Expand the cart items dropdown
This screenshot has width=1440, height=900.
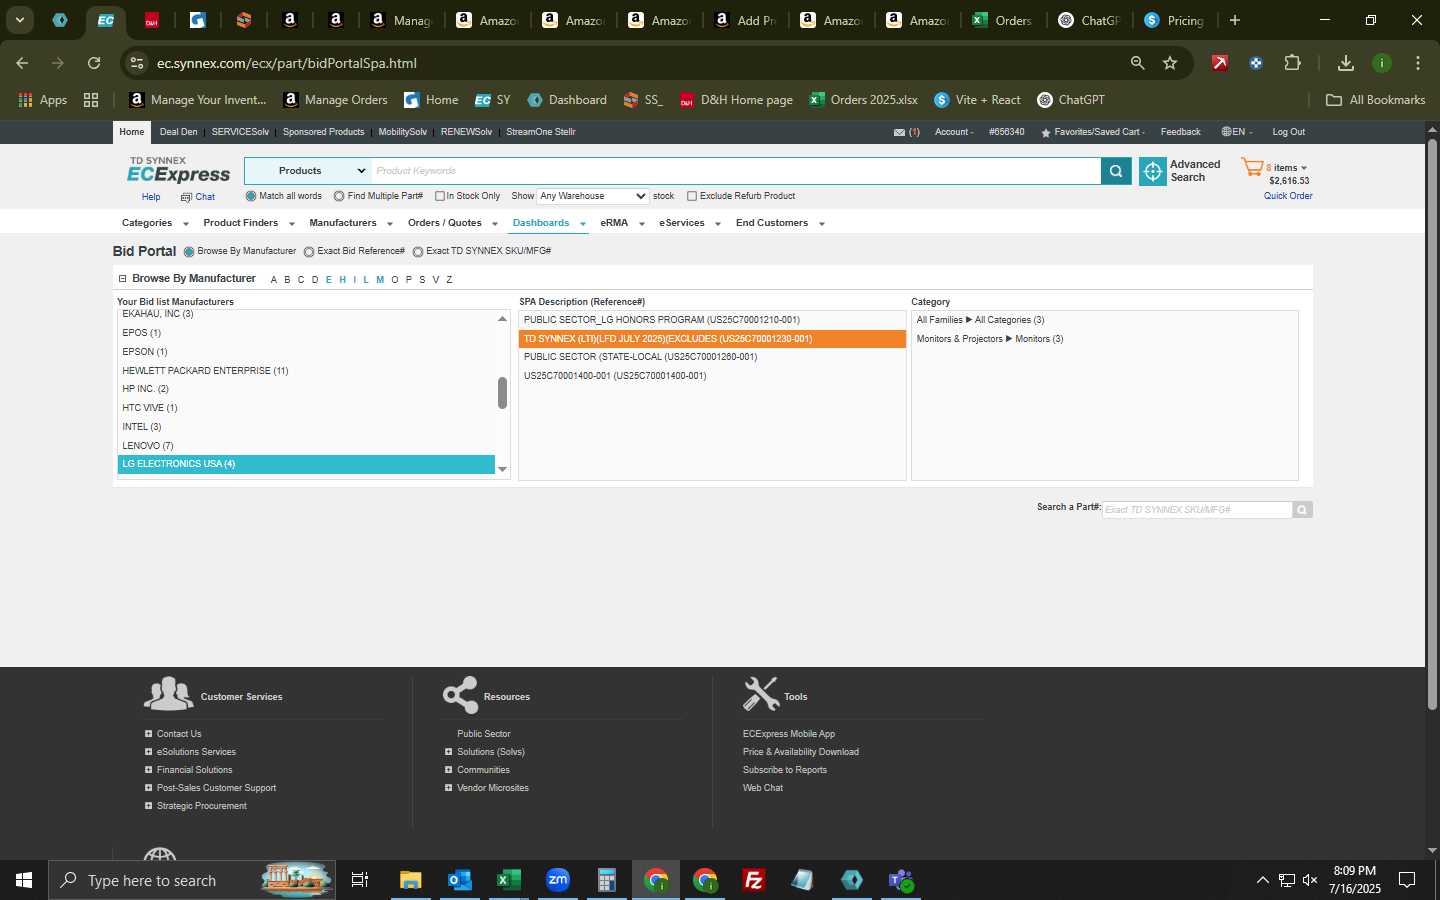click(x=1304, y=168)
